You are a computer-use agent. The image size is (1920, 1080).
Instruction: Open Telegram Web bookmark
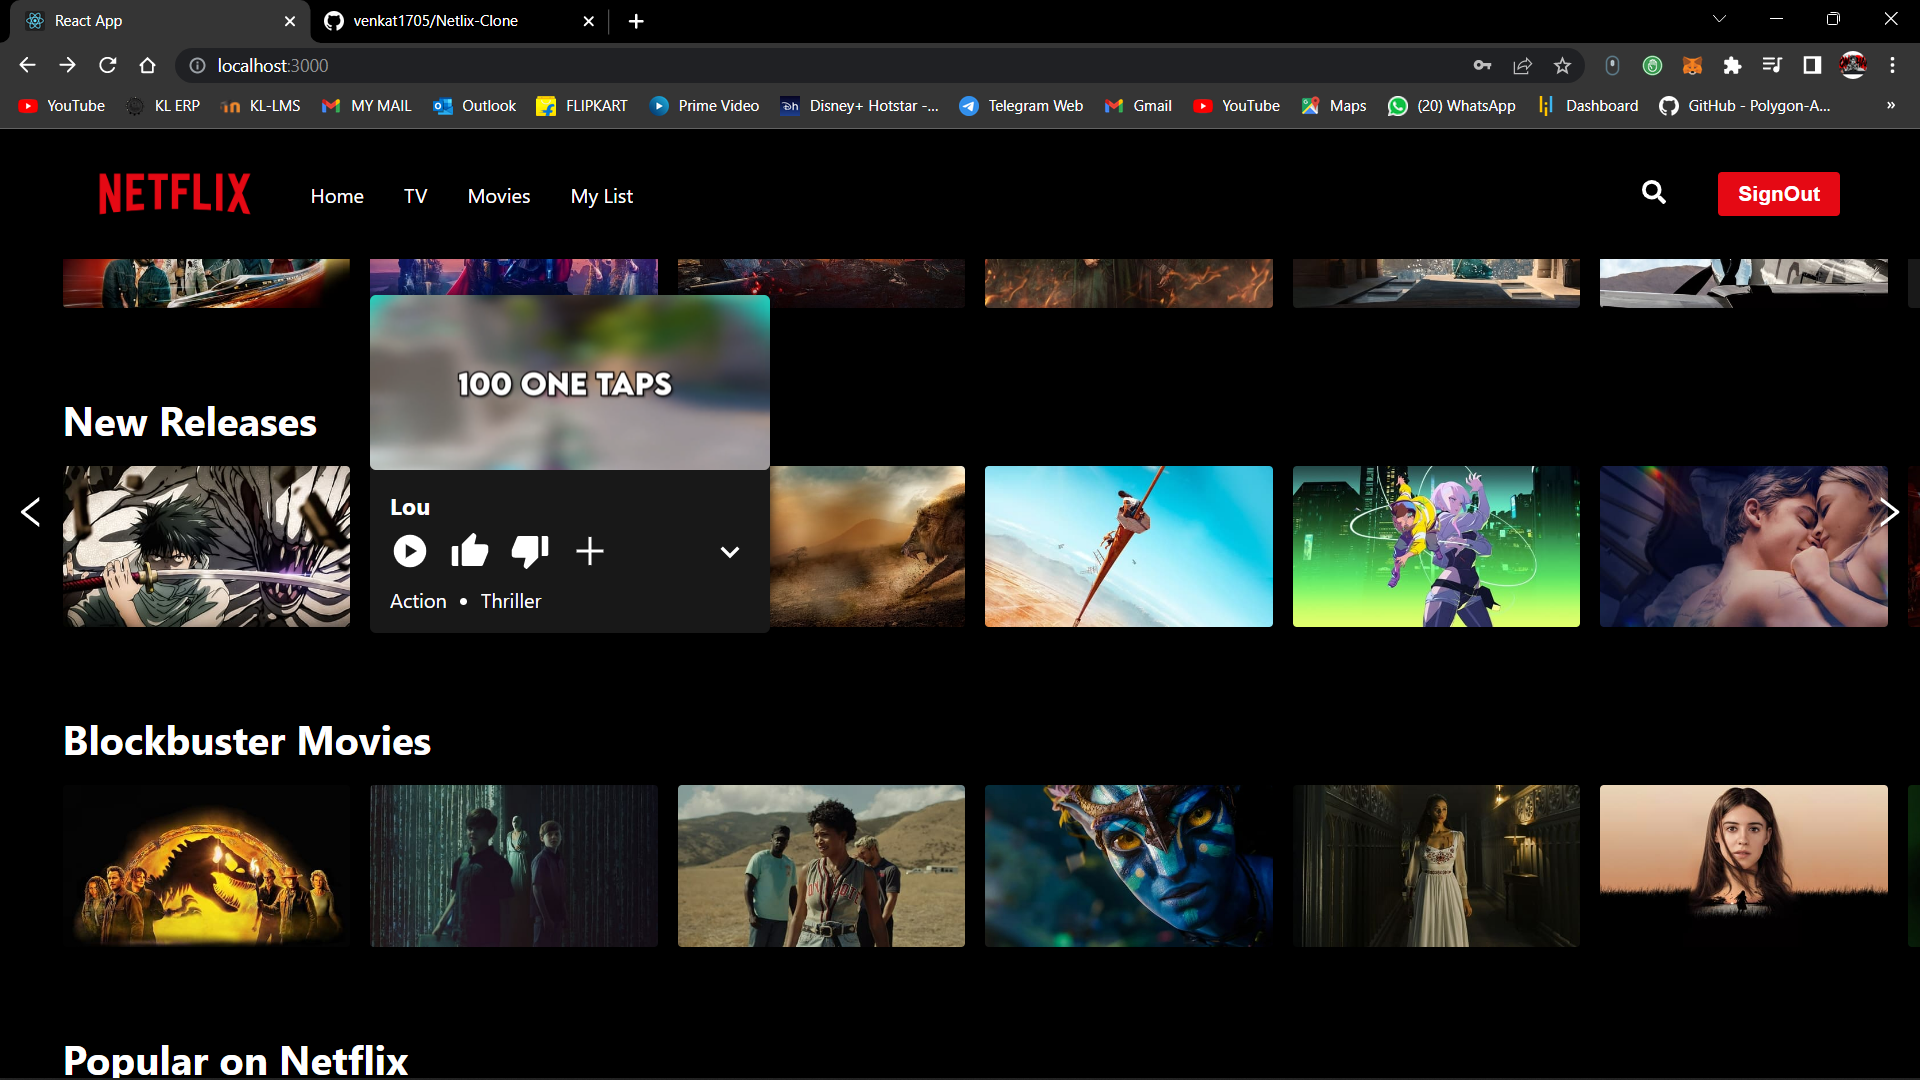[1021, 106]
